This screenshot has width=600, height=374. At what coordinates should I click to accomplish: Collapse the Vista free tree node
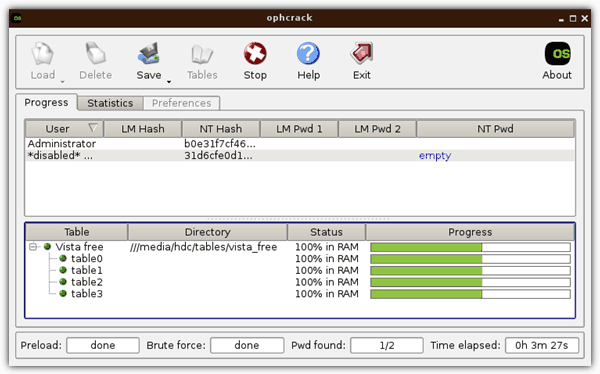(33, 247)
